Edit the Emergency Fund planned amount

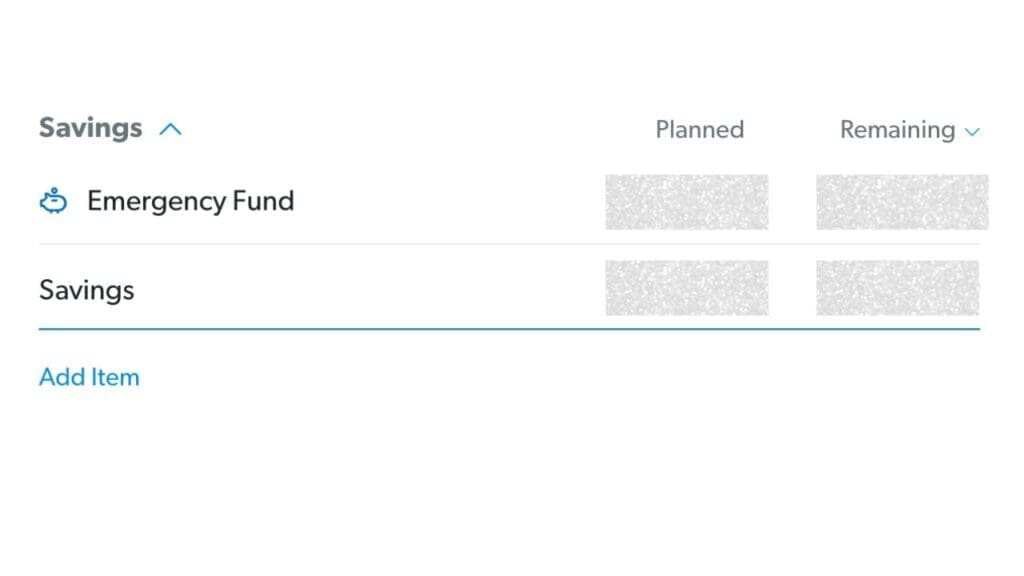(x=686, y=202)
